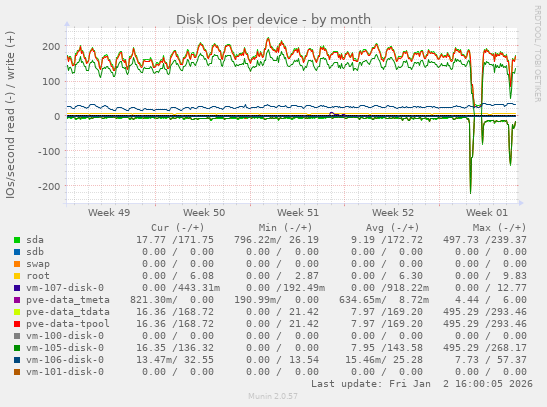Select the vm-106-disk-0 legend label
Image resolution: width=547 pixels, height=407 pixels.
[x=65, y=360]
